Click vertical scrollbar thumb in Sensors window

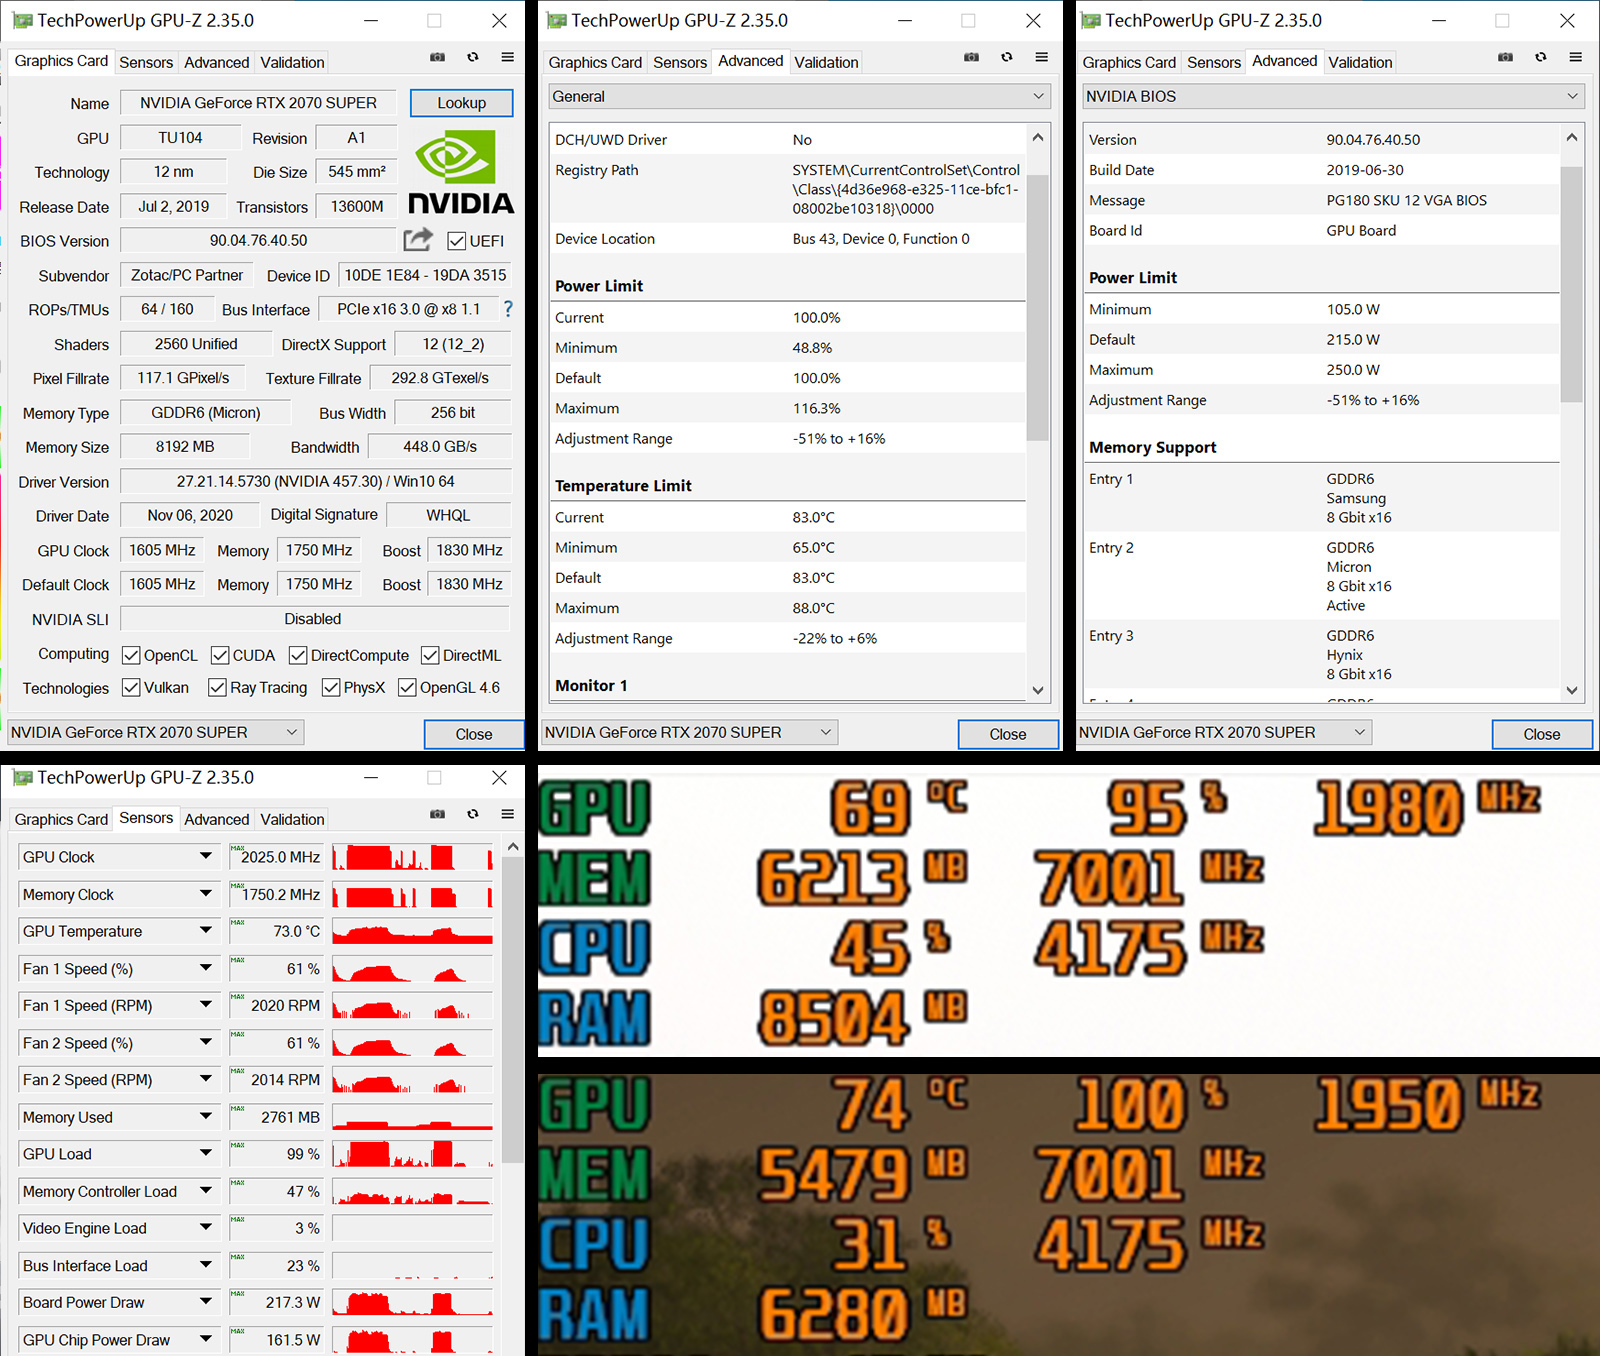(512, 1009)
